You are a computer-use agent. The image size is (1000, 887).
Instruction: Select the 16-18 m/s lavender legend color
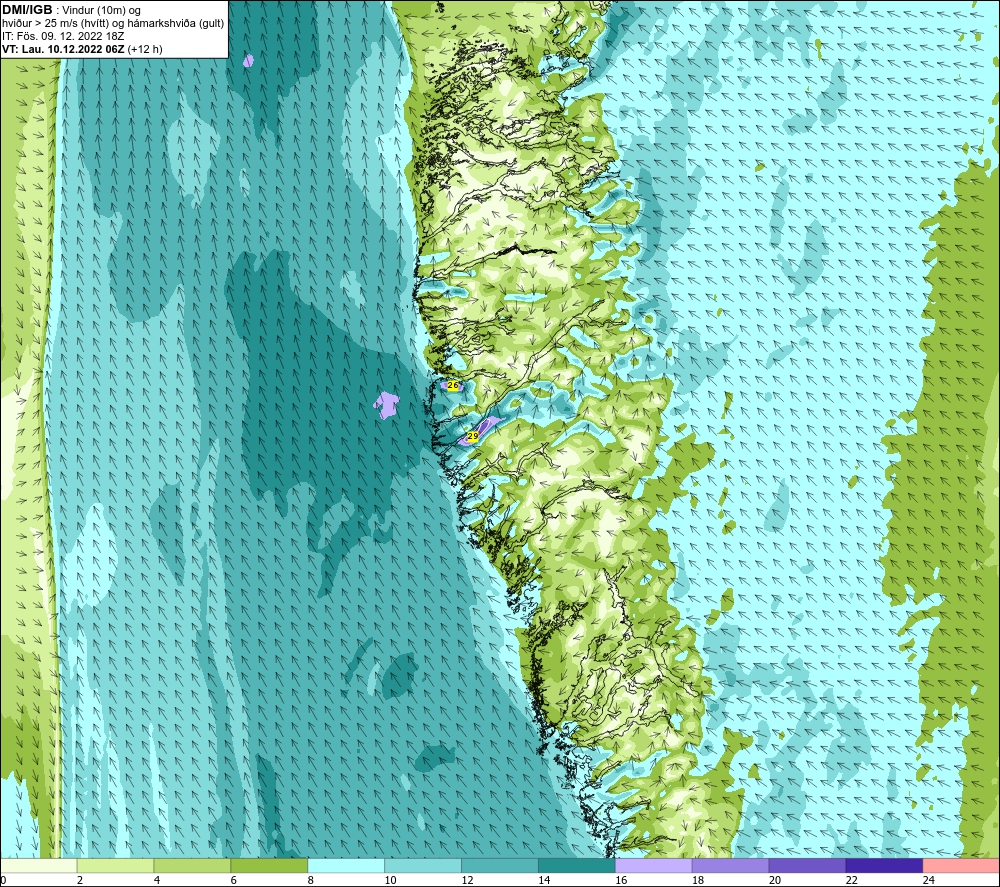tap(654, 865)
